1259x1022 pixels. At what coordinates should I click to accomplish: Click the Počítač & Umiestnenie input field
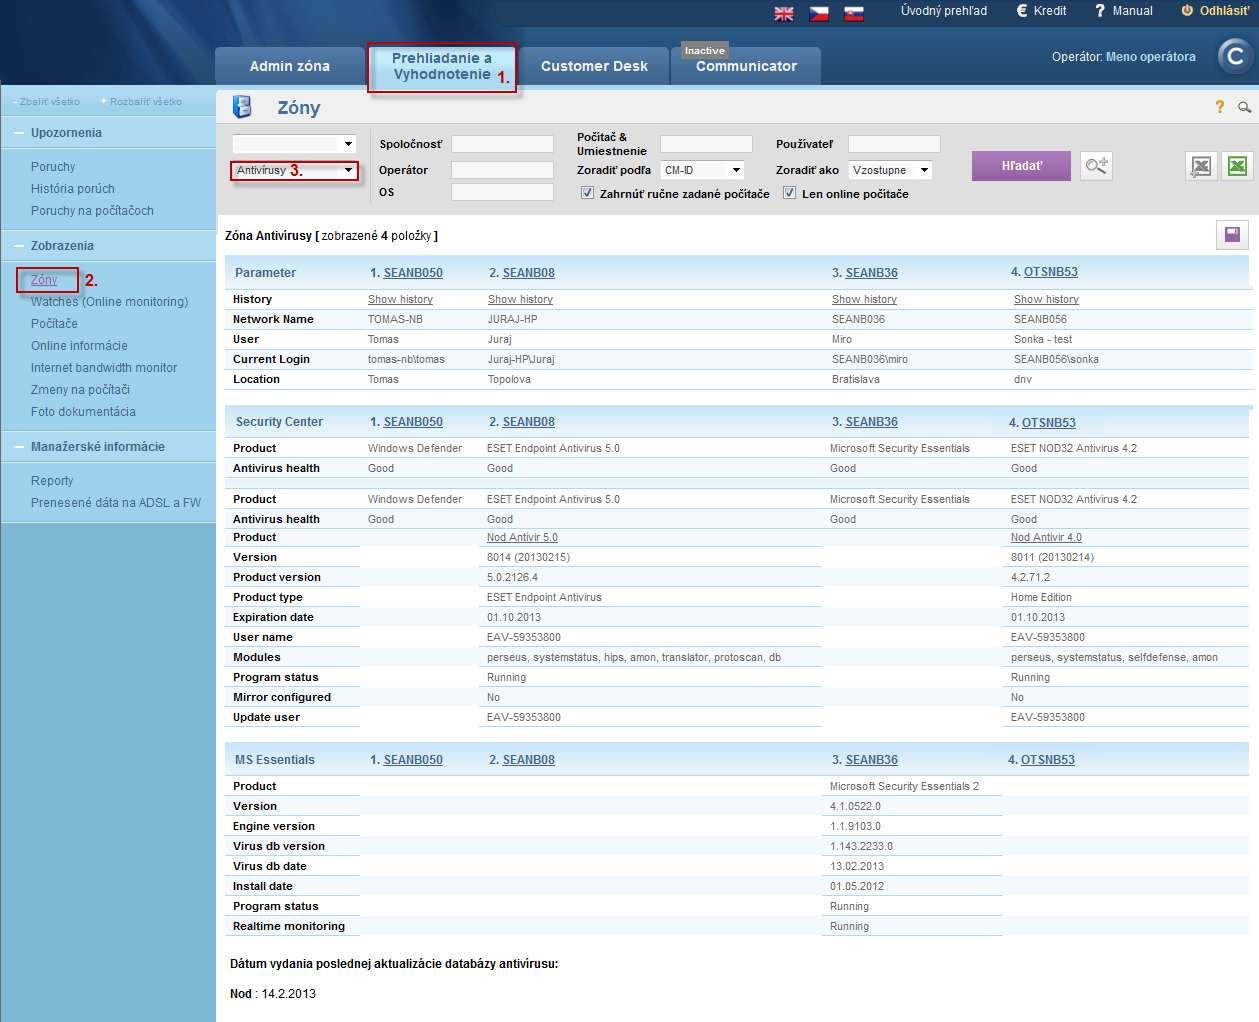706,144
